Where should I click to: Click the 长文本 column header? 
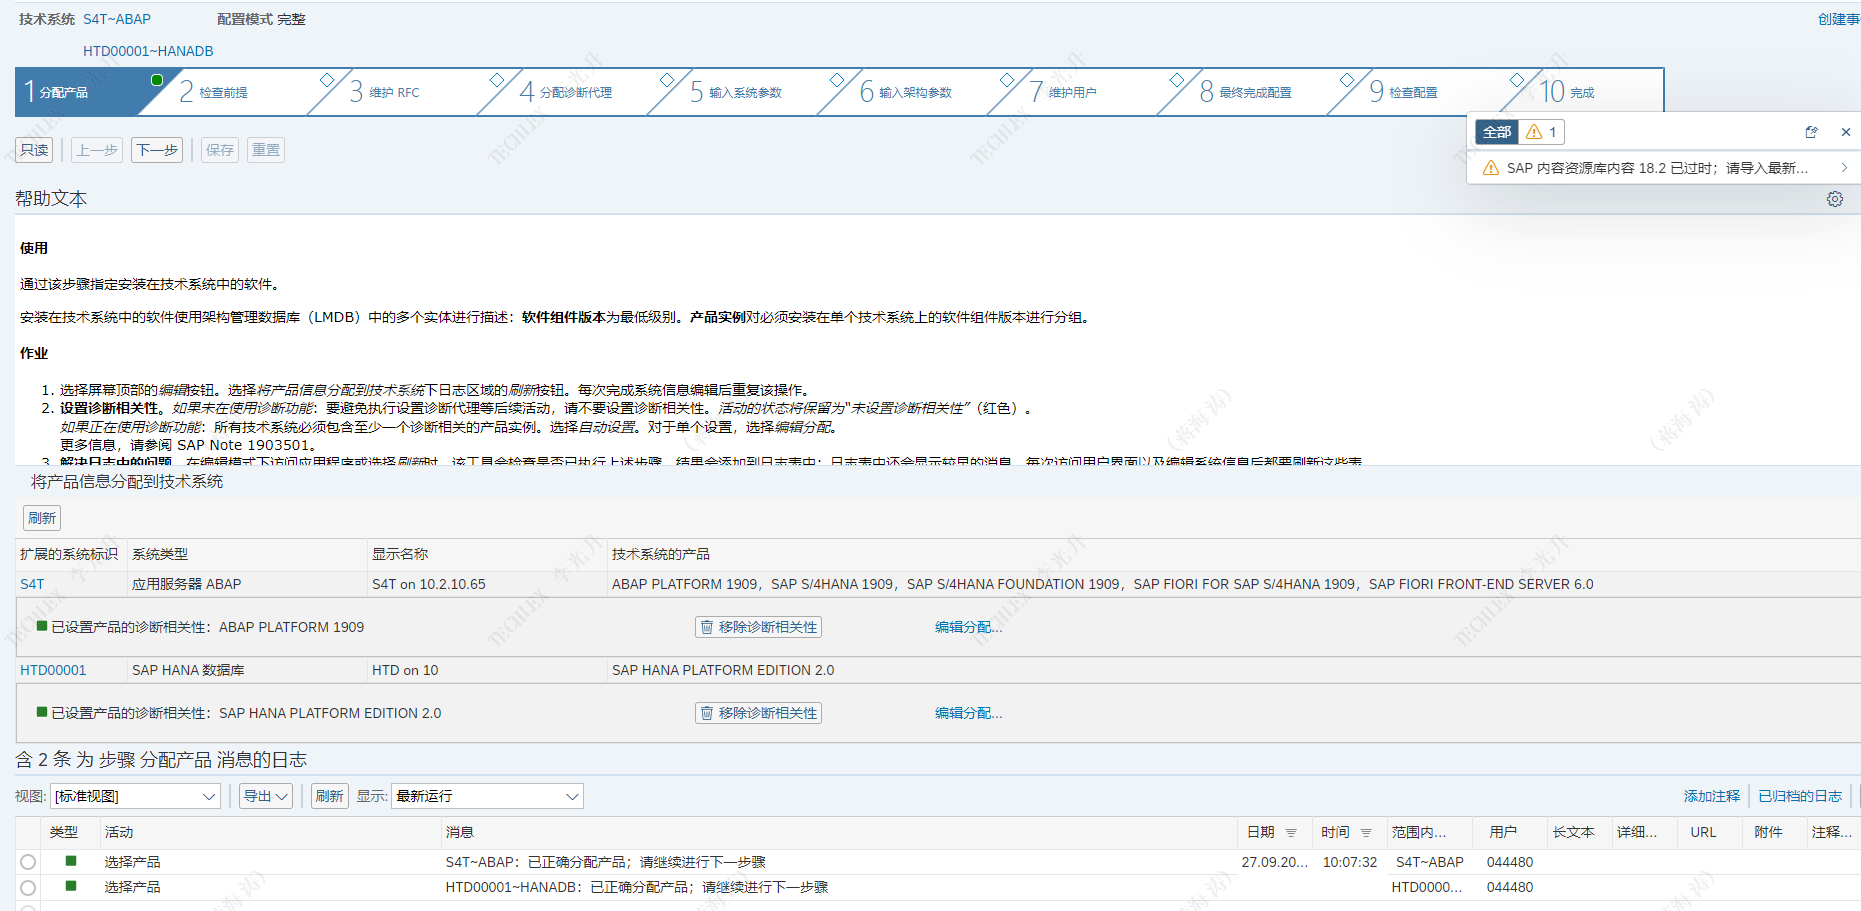(1574, 832)
